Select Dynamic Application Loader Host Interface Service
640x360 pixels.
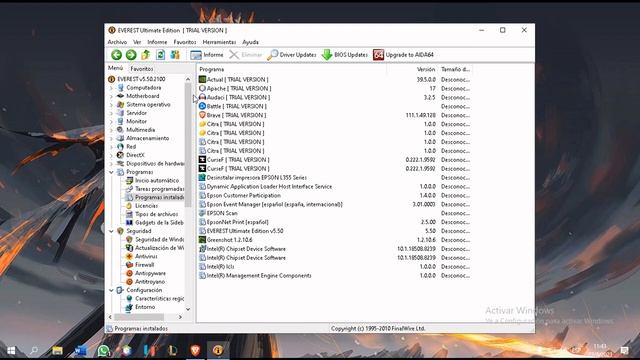[x=335, y=187]
